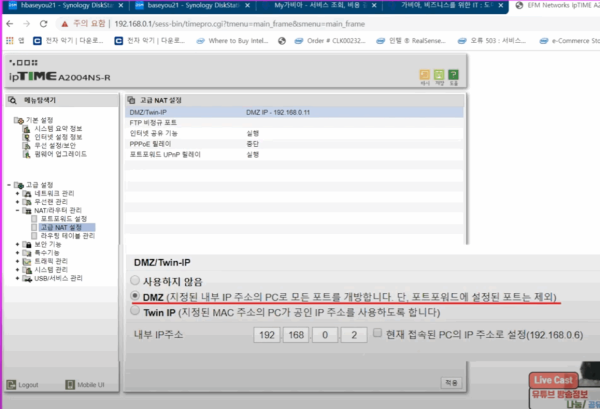Click the first IP octet field 192
This screenshot has width=600, height=409.
(x=267, y=335)
